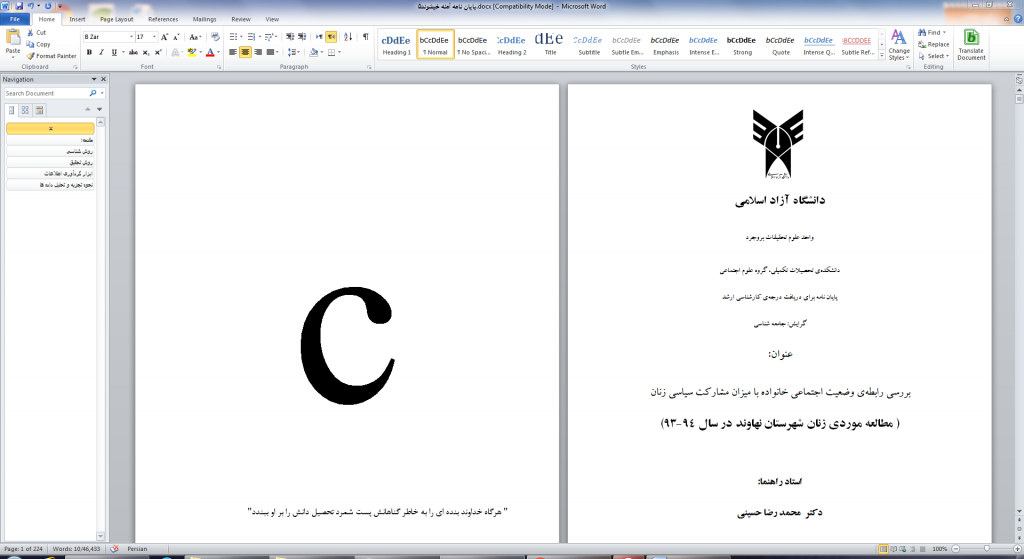Toggle Bold formatting
The width and height of the screenshot is (1024, 559).
coord(89,52)
